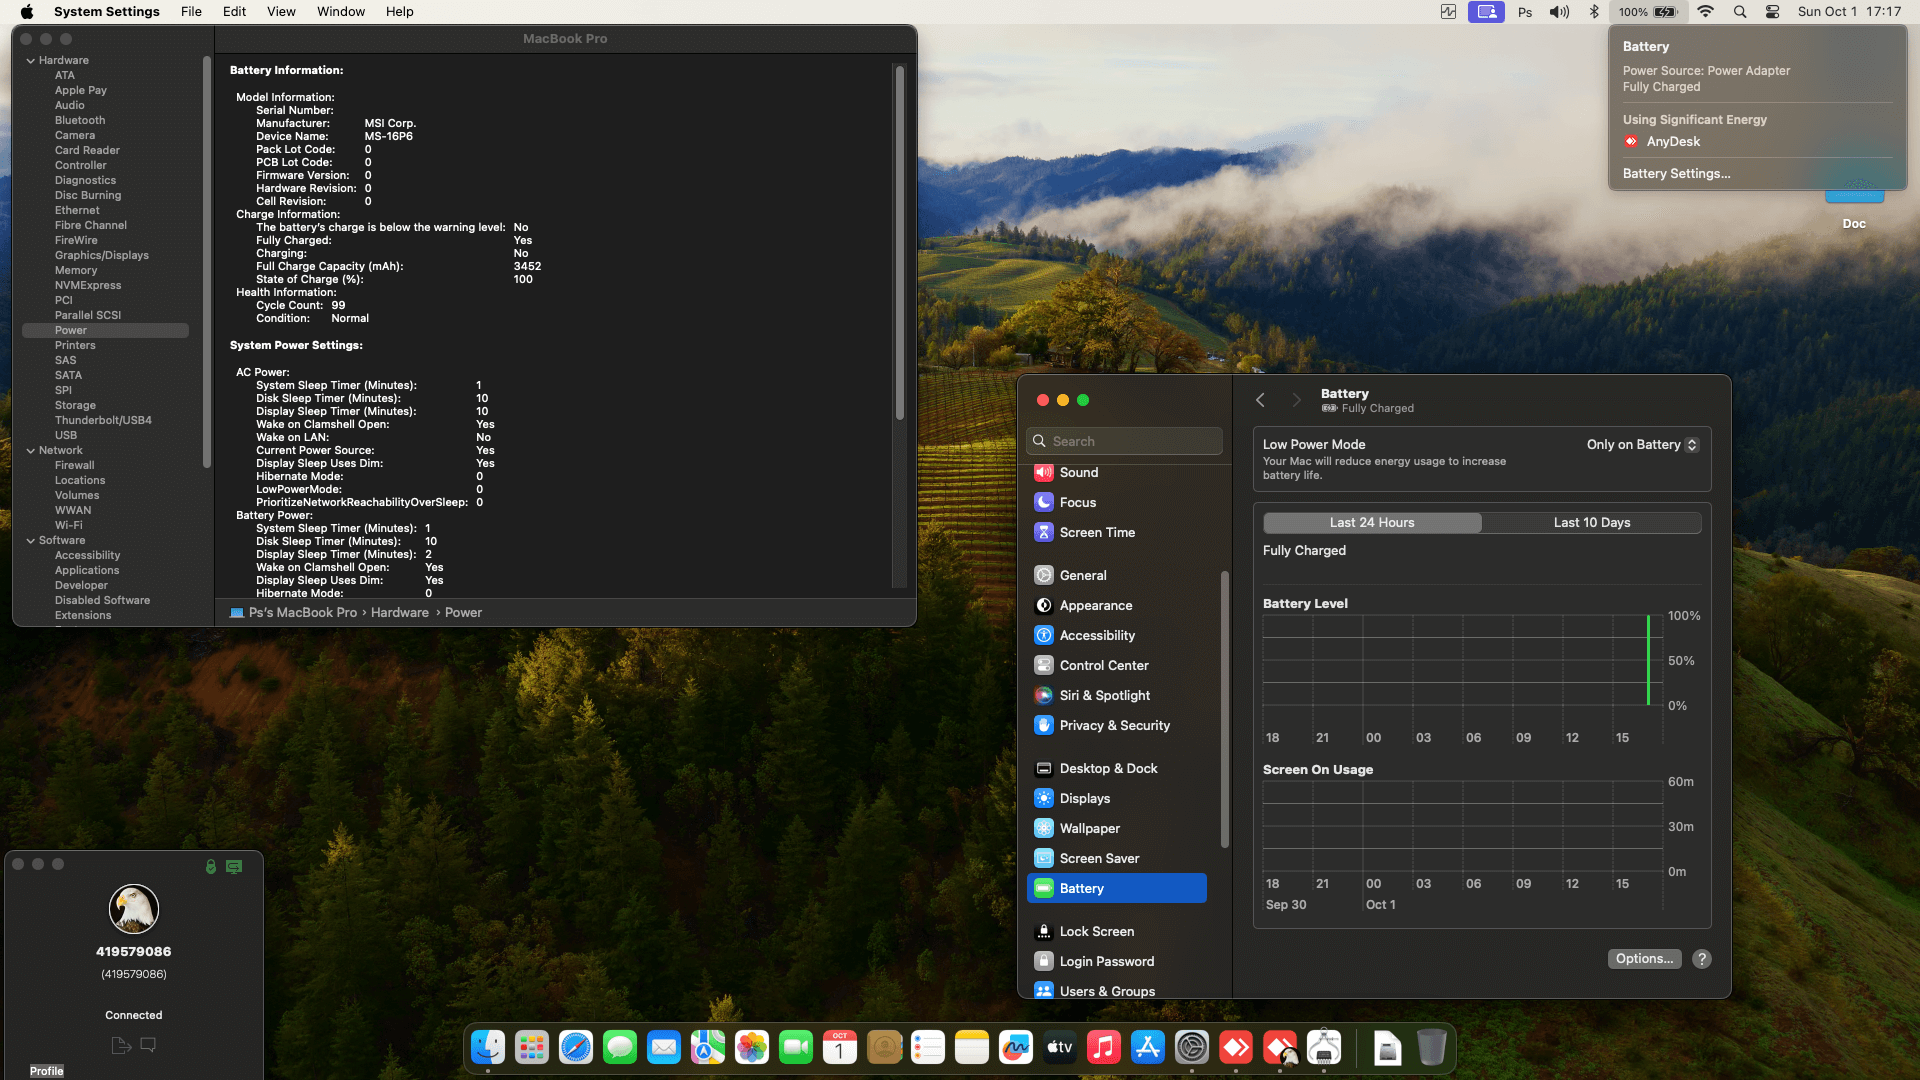Launch Safari from the Dock

pyautogui.click(x=576, y=1047)
